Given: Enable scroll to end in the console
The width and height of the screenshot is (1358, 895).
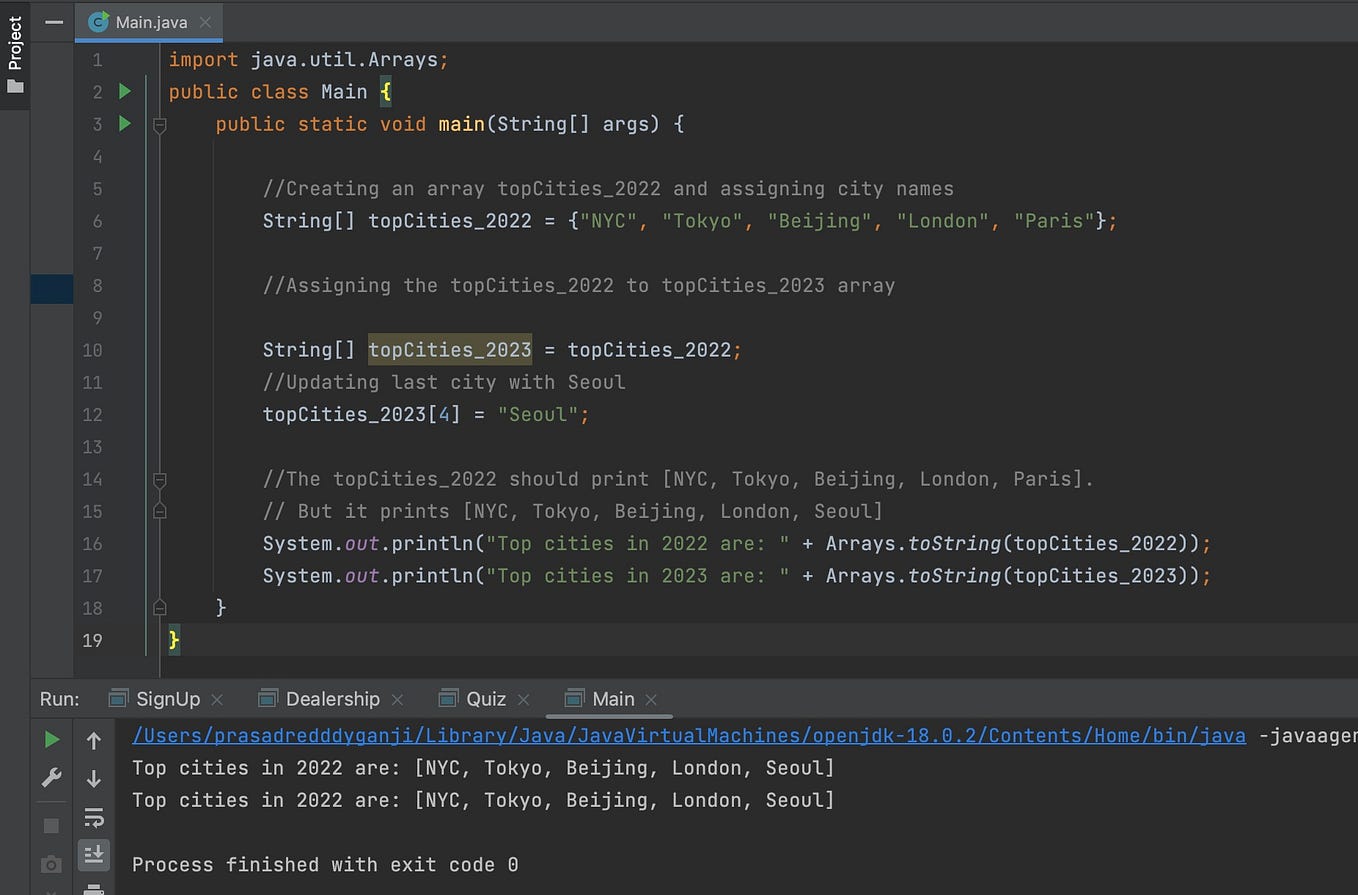Looking at the screenshot, I should (x=94, y=855).
